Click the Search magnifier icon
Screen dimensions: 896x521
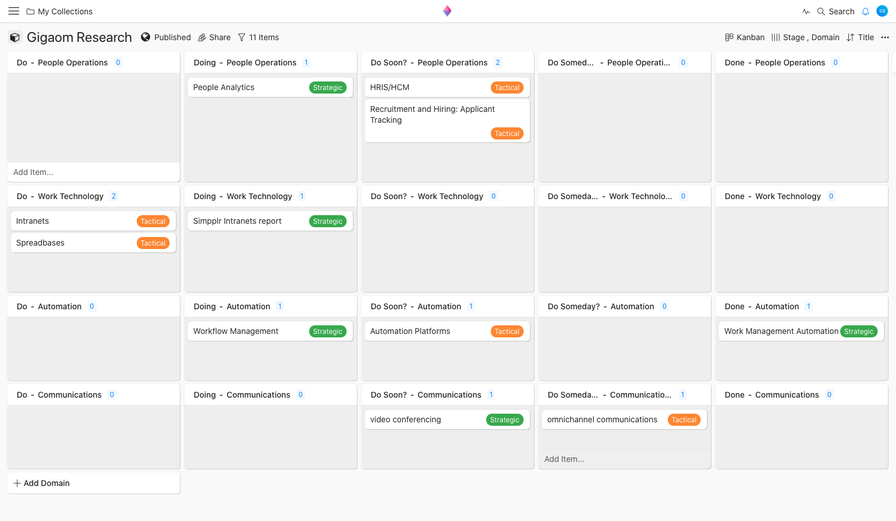coord(821,11)
